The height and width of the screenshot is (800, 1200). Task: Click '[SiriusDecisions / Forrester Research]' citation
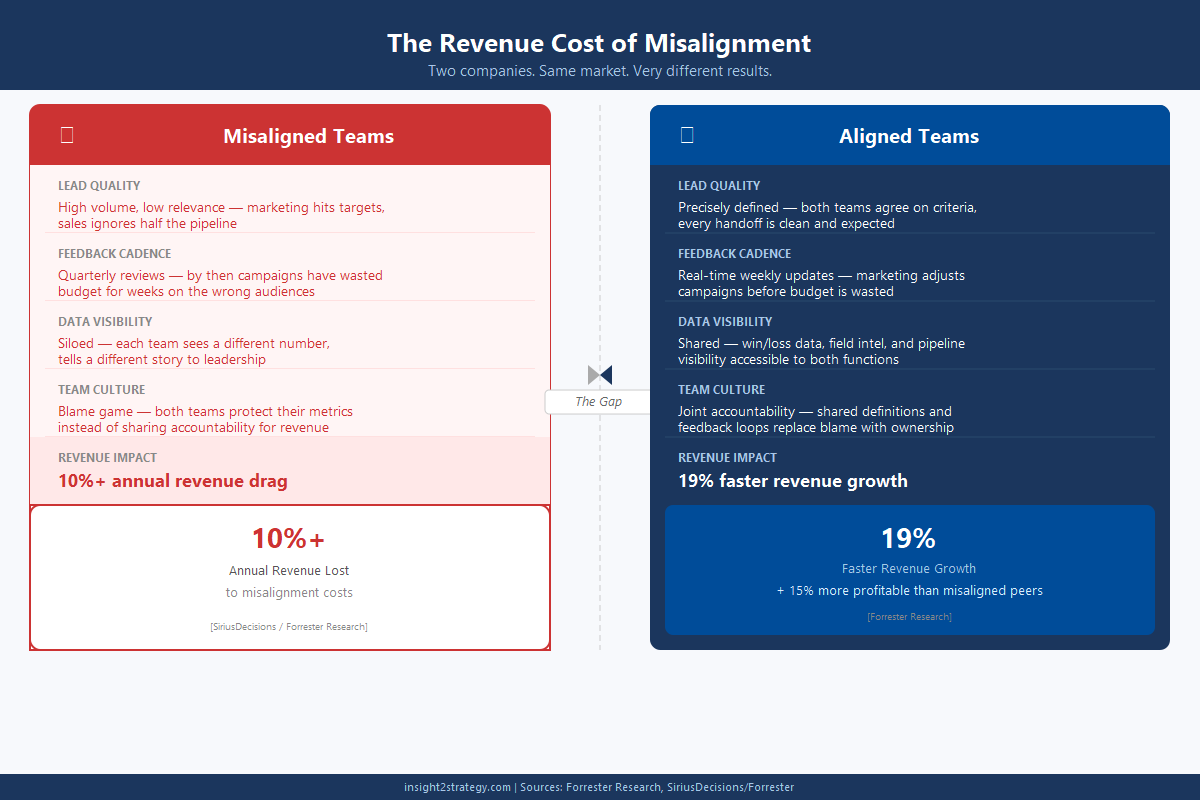click(289, 627)
